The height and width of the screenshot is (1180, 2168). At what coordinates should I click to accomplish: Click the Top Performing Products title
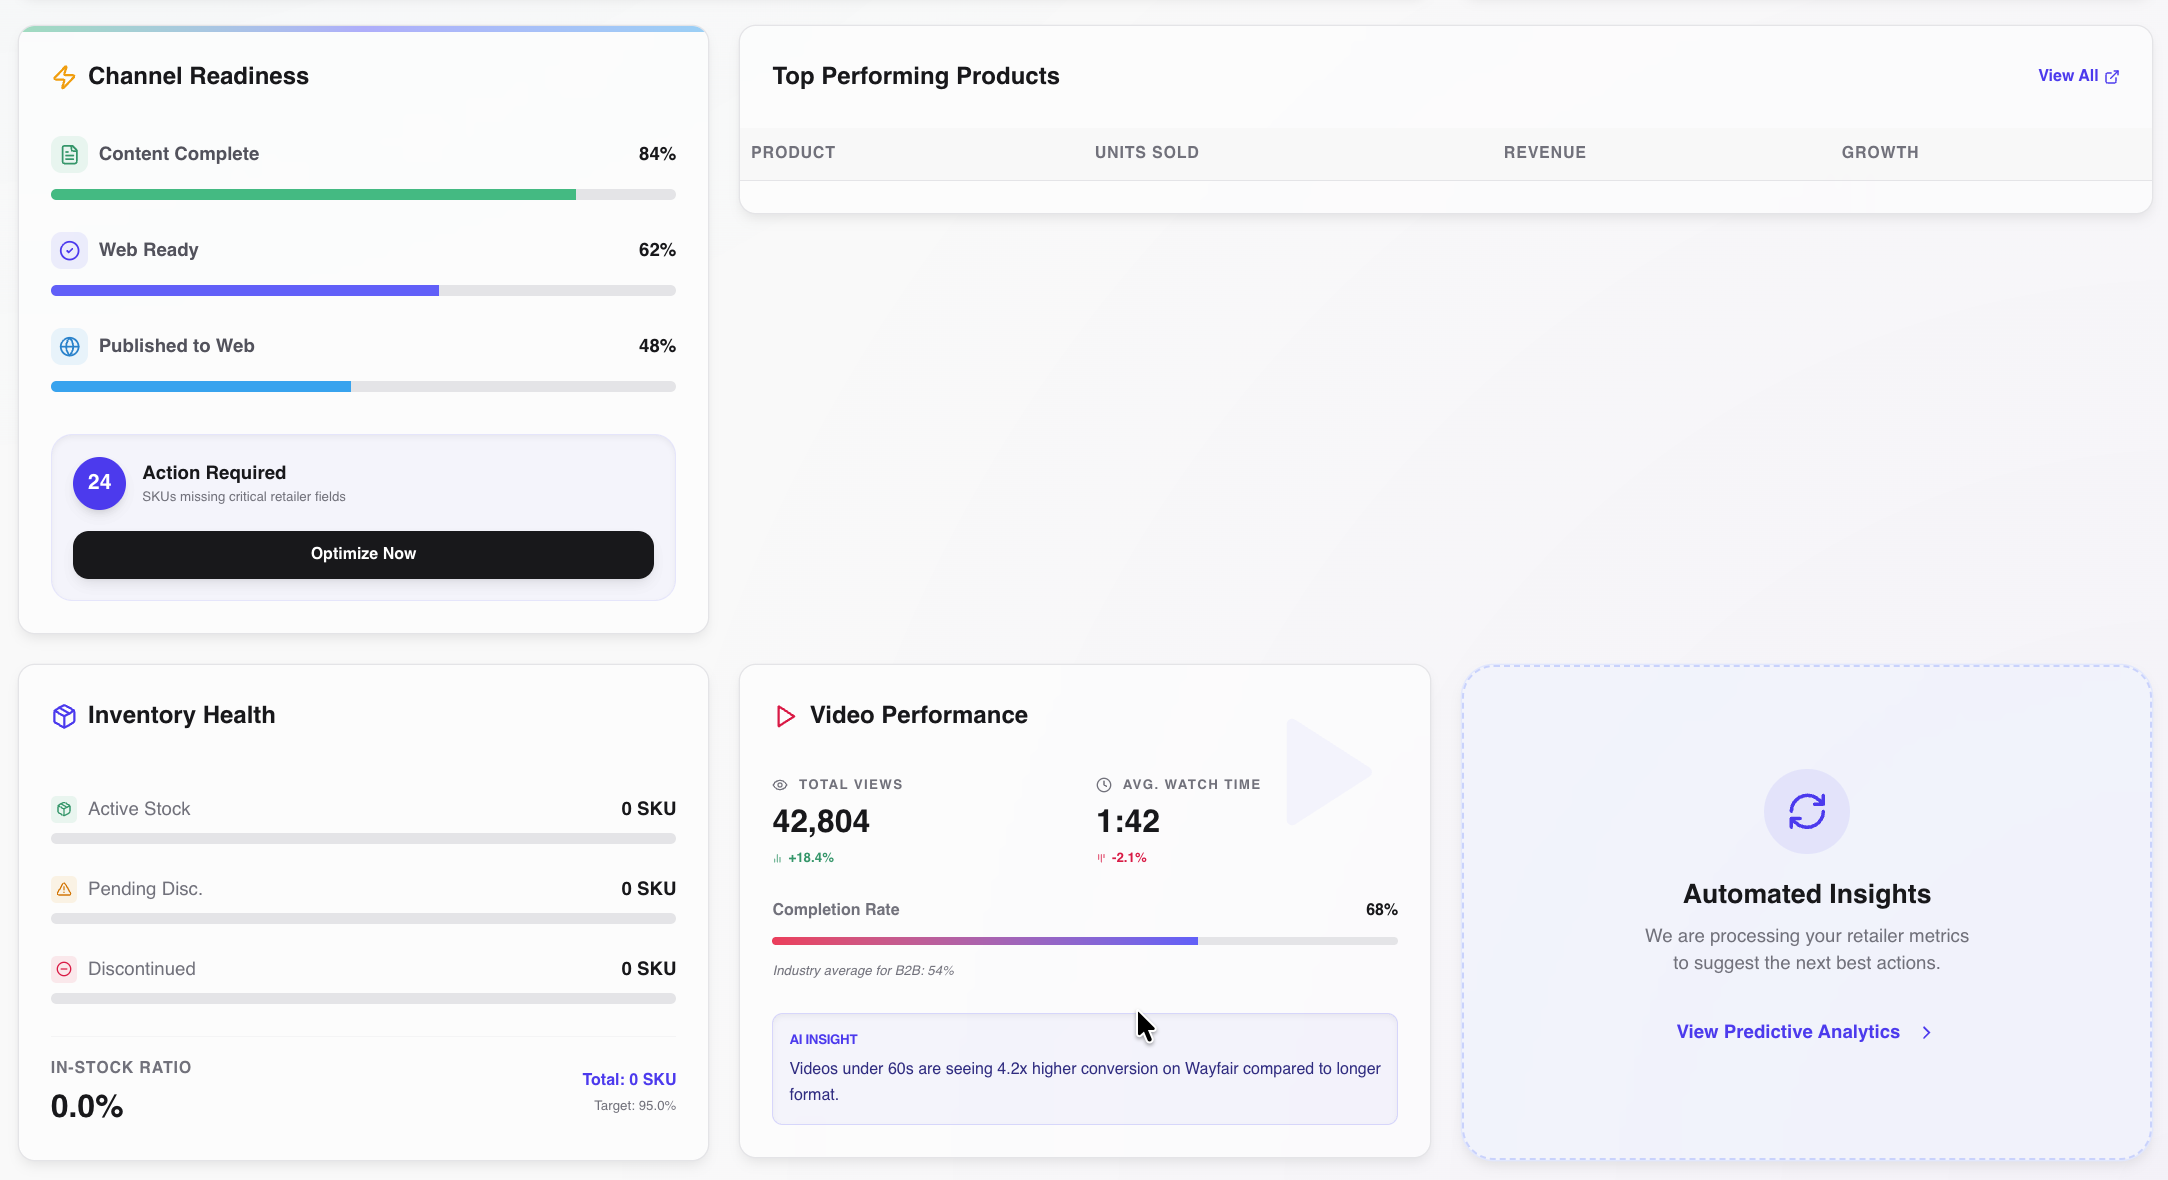point(915,76)
